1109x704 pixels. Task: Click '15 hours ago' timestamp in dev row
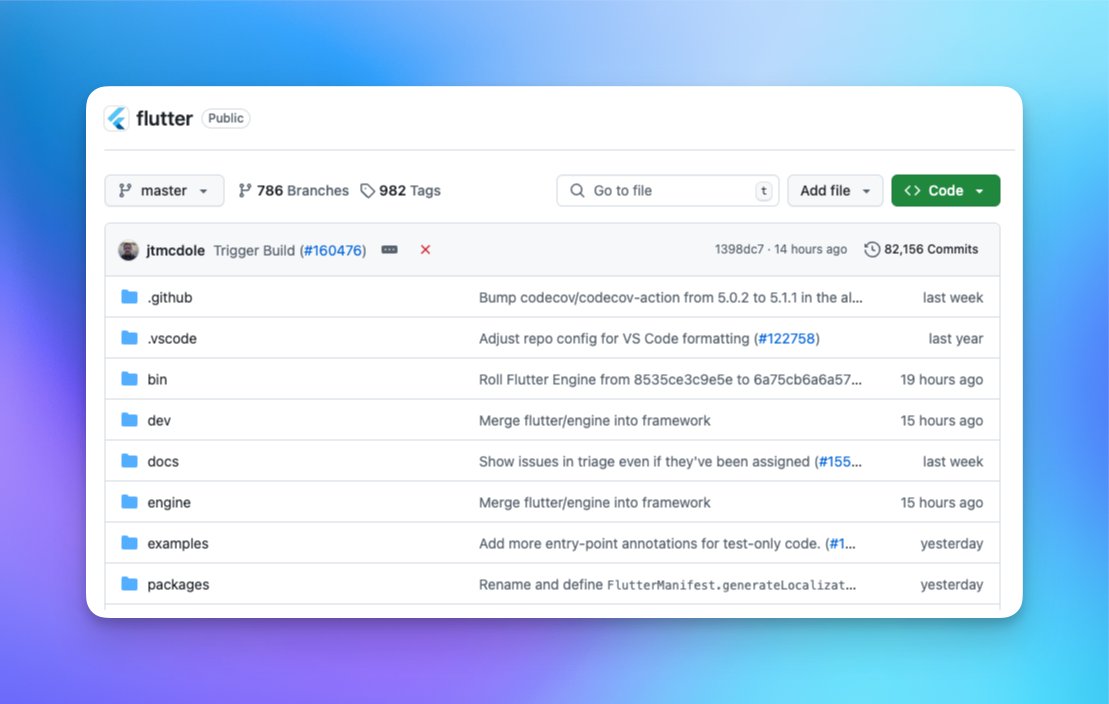pyautogui.click(x=941, y=421)
